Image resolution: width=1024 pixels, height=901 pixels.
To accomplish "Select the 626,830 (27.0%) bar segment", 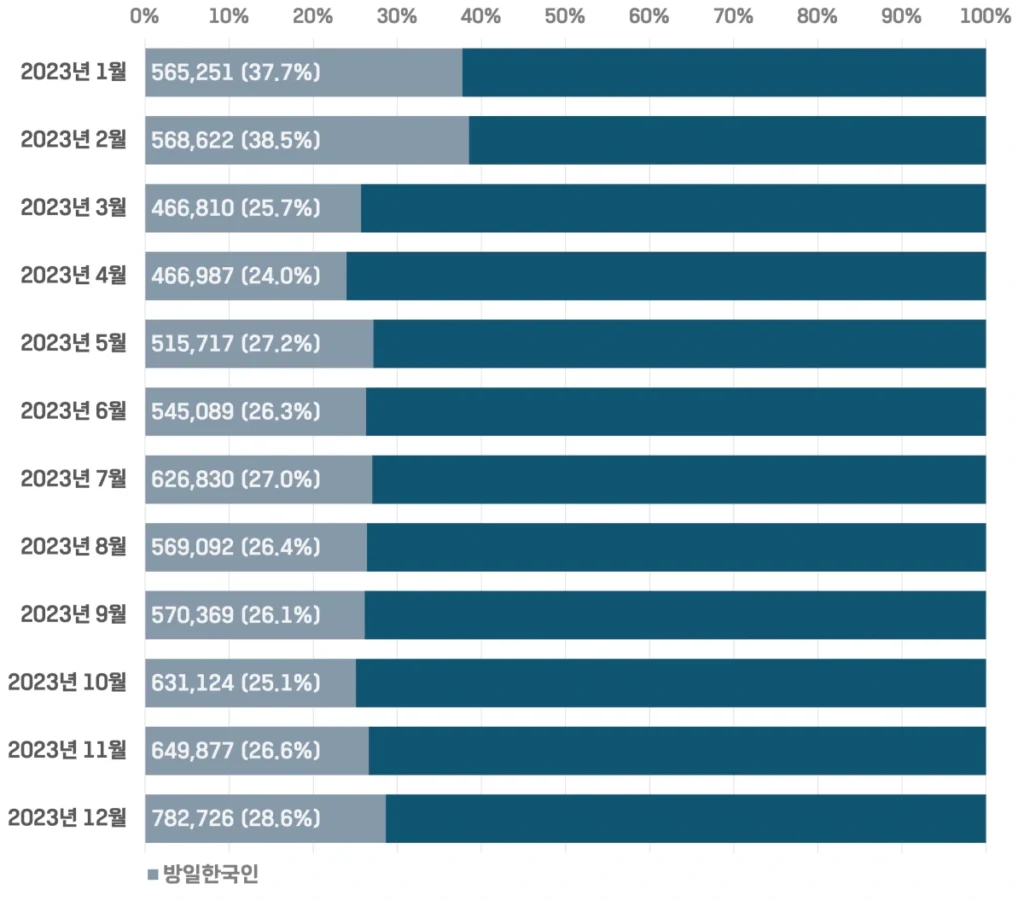I will pyautogui.click(x=258, y=479).
